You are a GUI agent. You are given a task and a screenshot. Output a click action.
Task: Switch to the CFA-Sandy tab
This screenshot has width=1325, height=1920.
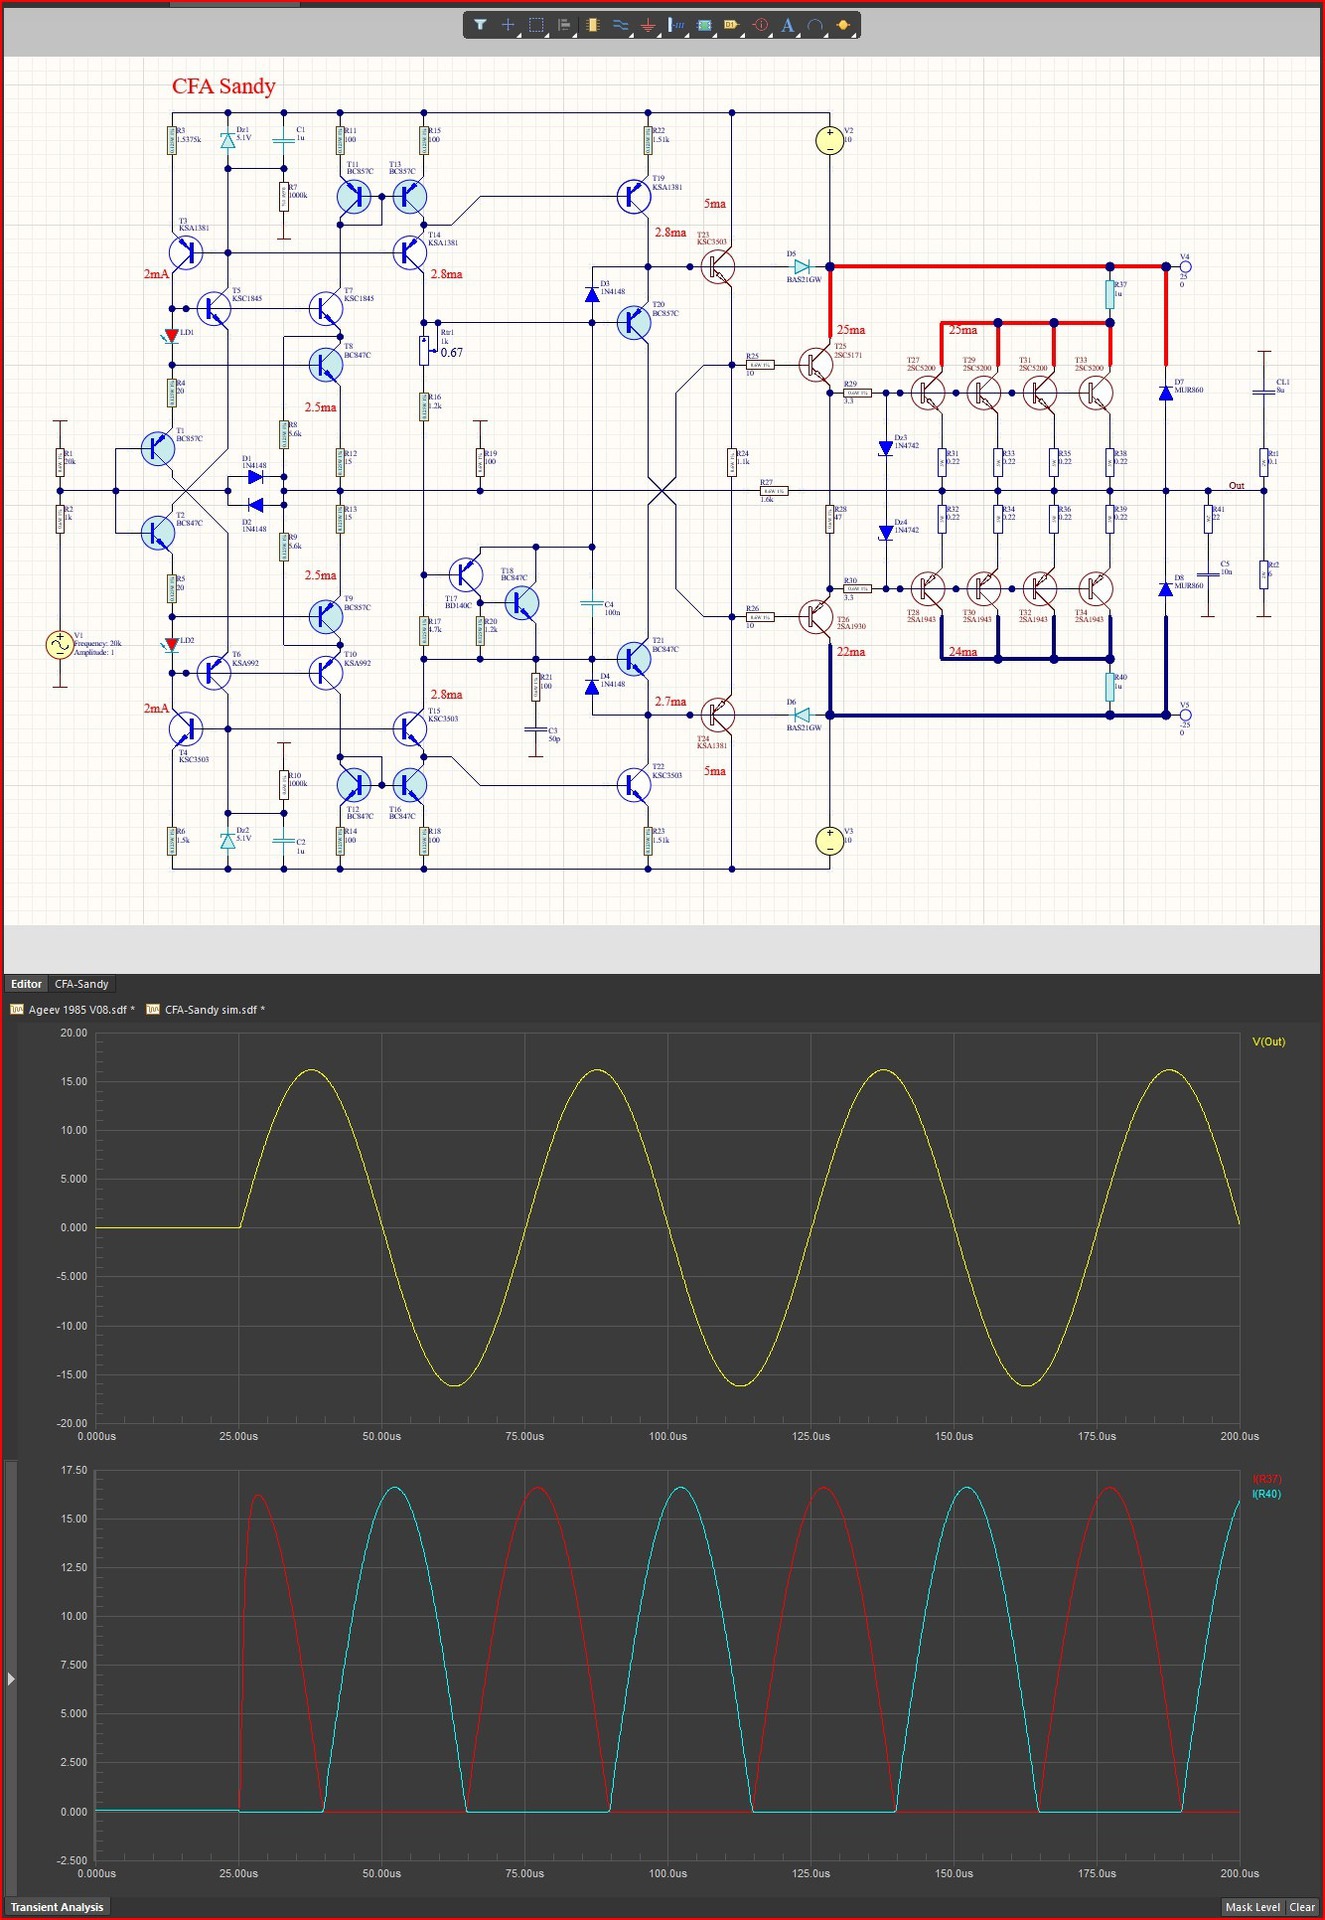coord(81,984)
